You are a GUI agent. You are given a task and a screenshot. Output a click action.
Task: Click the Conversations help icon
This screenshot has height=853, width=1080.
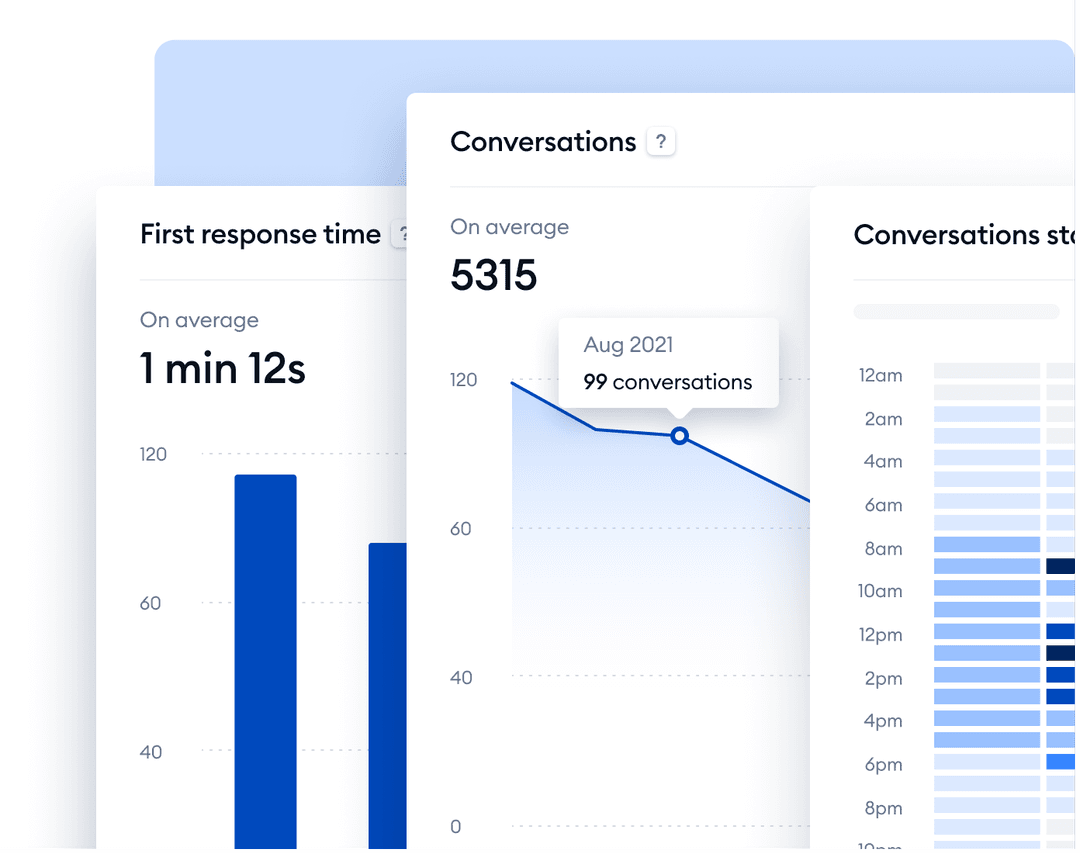pyautogui.click(x=661, y=141)
